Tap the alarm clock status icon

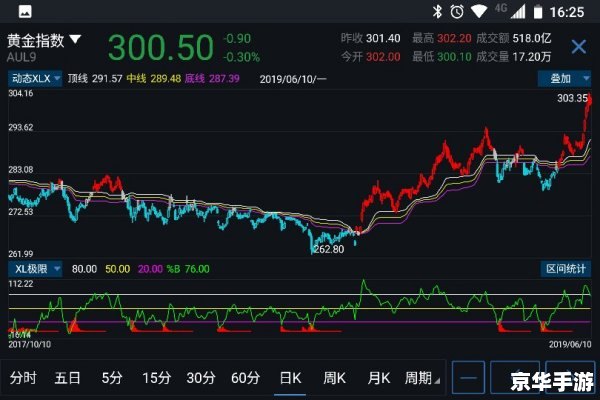[x=457, y=12]
